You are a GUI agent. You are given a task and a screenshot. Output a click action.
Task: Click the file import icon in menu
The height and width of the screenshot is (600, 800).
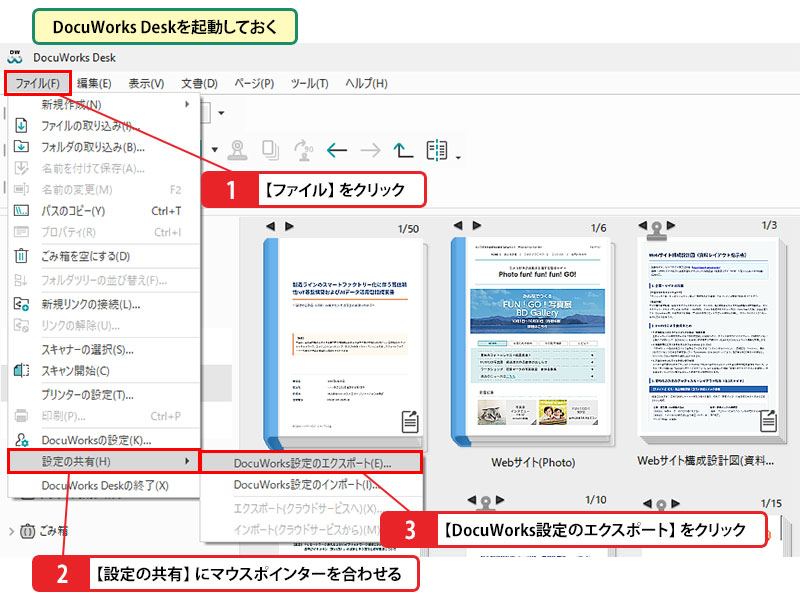[x=21, y=125]
